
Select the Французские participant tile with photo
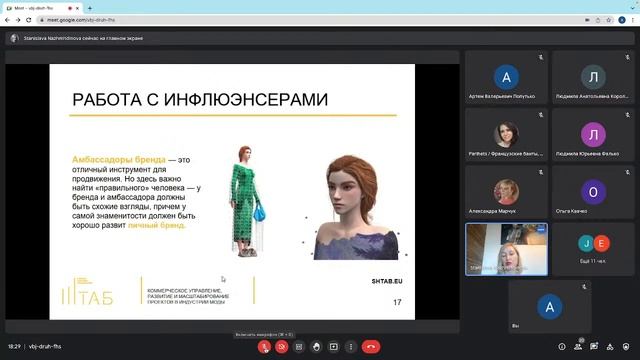click(506, 135)
